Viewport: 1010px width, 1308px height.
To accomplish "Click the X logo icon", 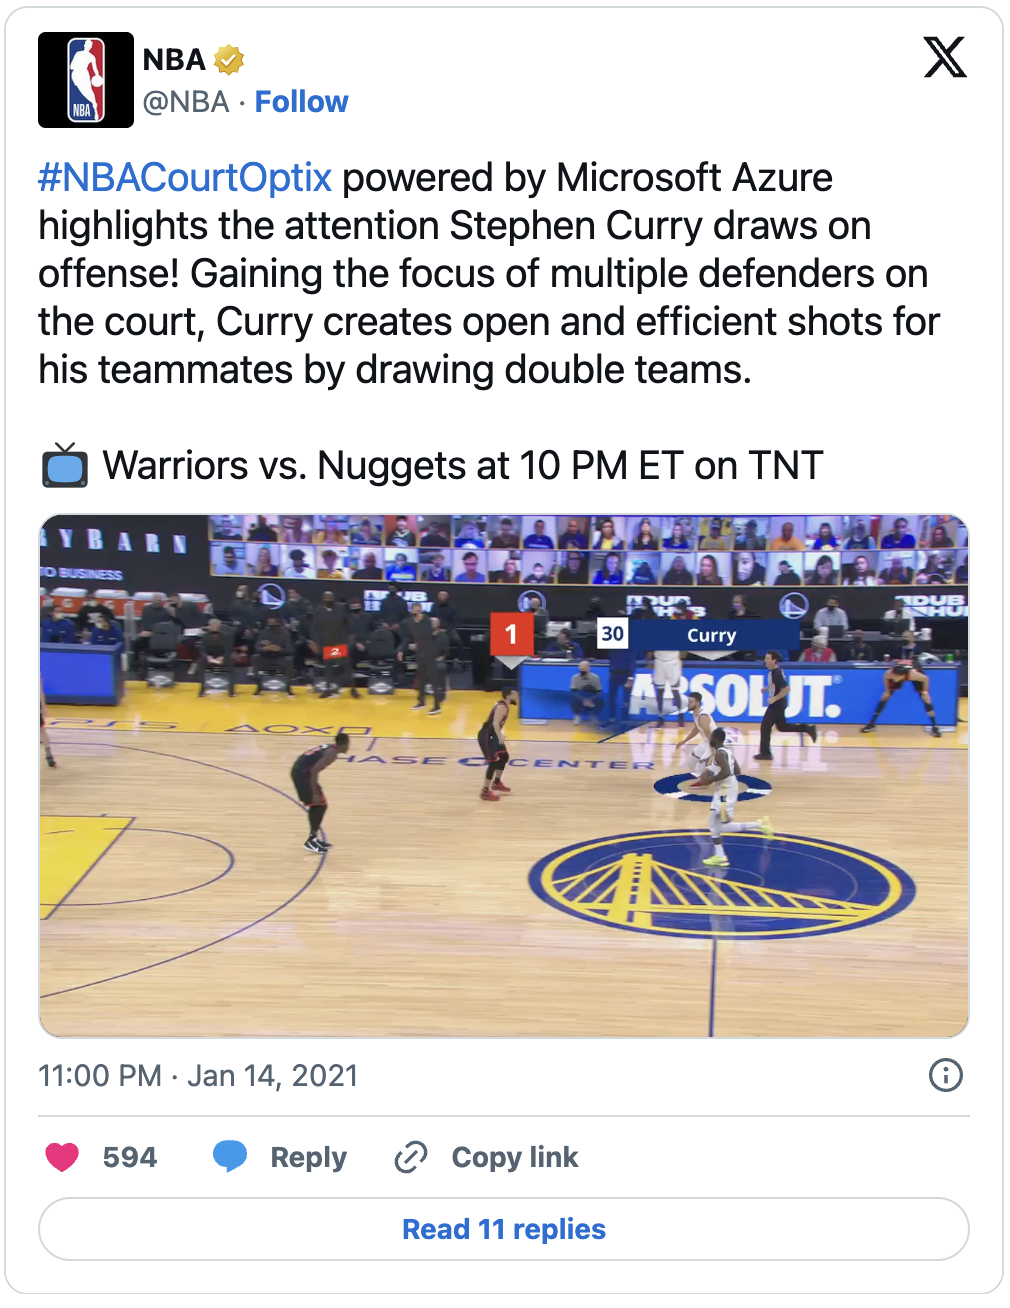I will [x=945, y=57].
